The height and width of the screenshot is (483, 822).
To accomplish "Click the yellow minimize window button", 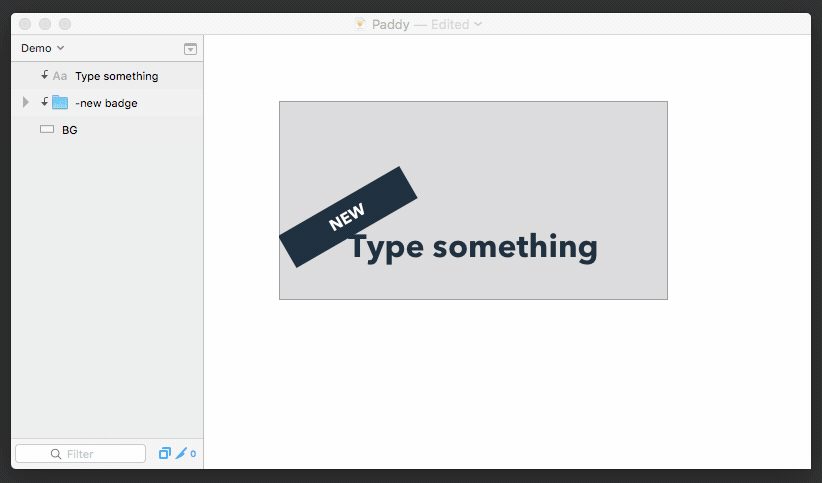I will point(45,24).
